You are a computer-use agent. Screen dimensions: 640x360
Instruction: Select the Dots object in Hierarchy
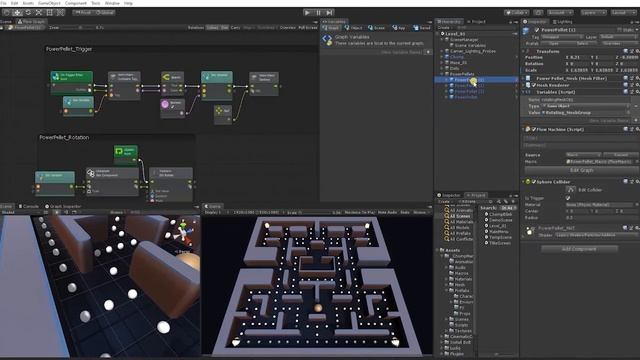click(454, 68)
